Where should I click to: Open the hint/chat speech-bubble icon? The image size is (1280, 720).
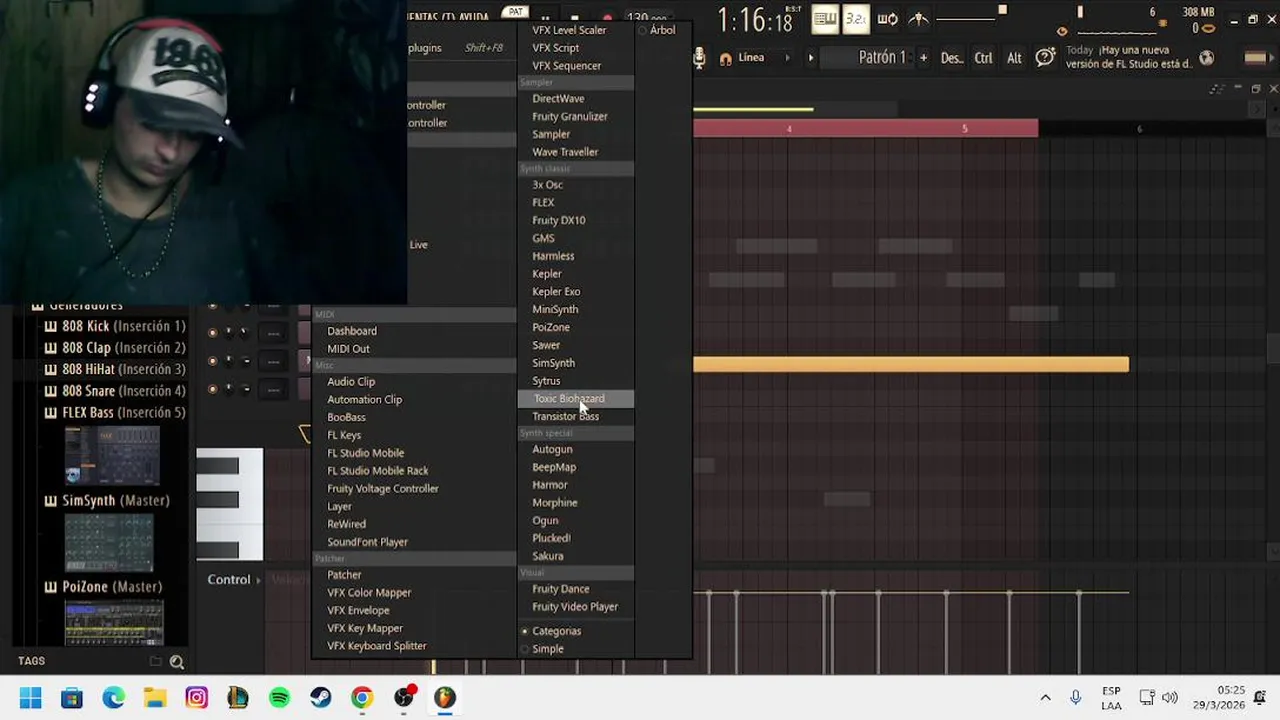click(1045, 58)
